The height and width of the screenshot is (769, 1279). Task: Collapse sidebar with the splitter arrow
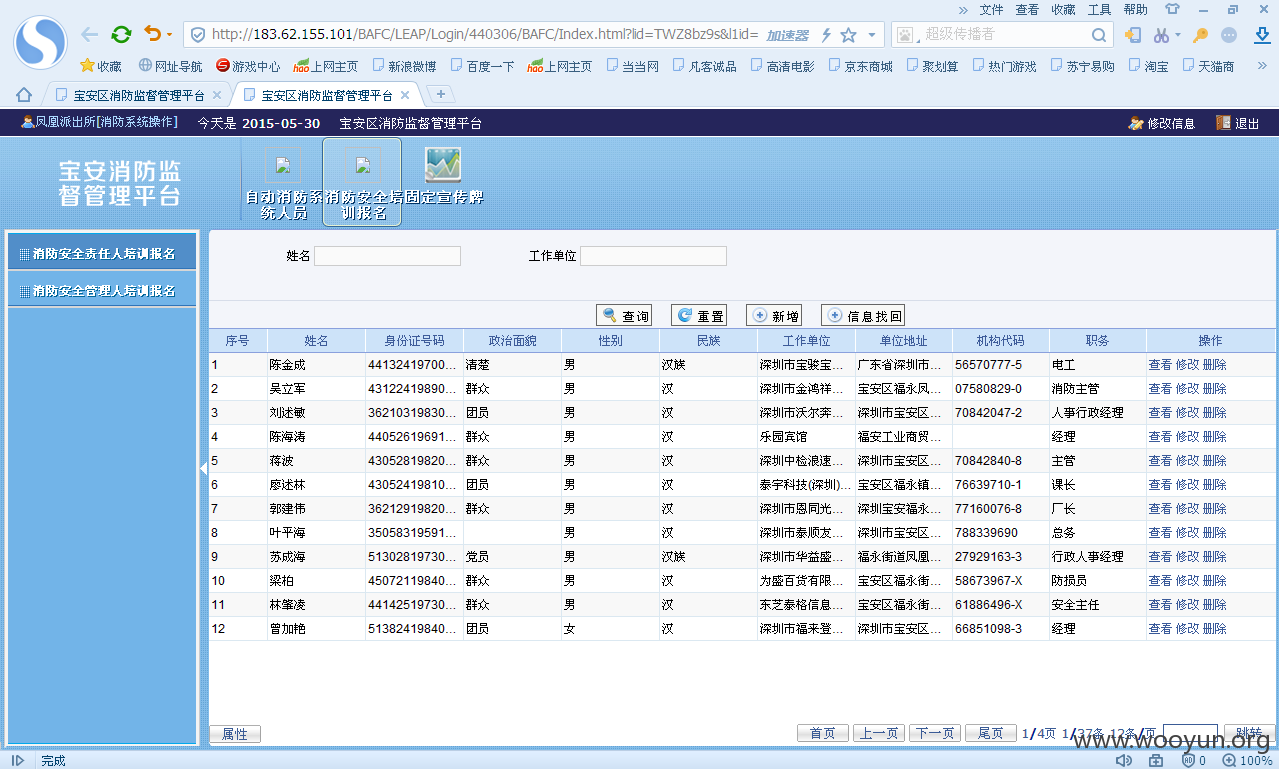(x=204, y=468)
